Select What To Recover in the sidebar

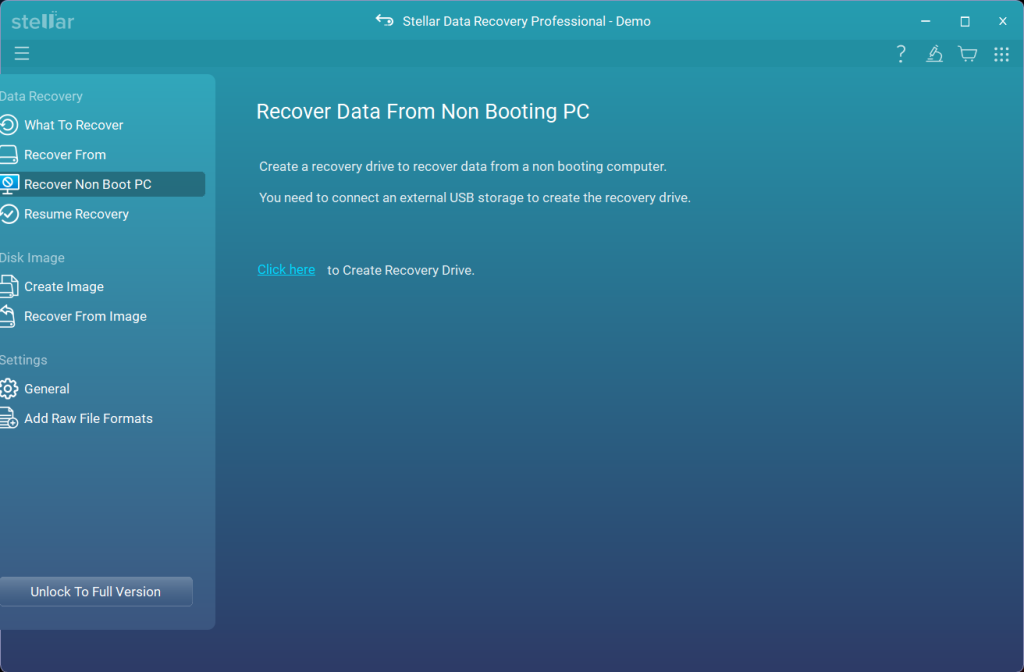pos(75,125)
